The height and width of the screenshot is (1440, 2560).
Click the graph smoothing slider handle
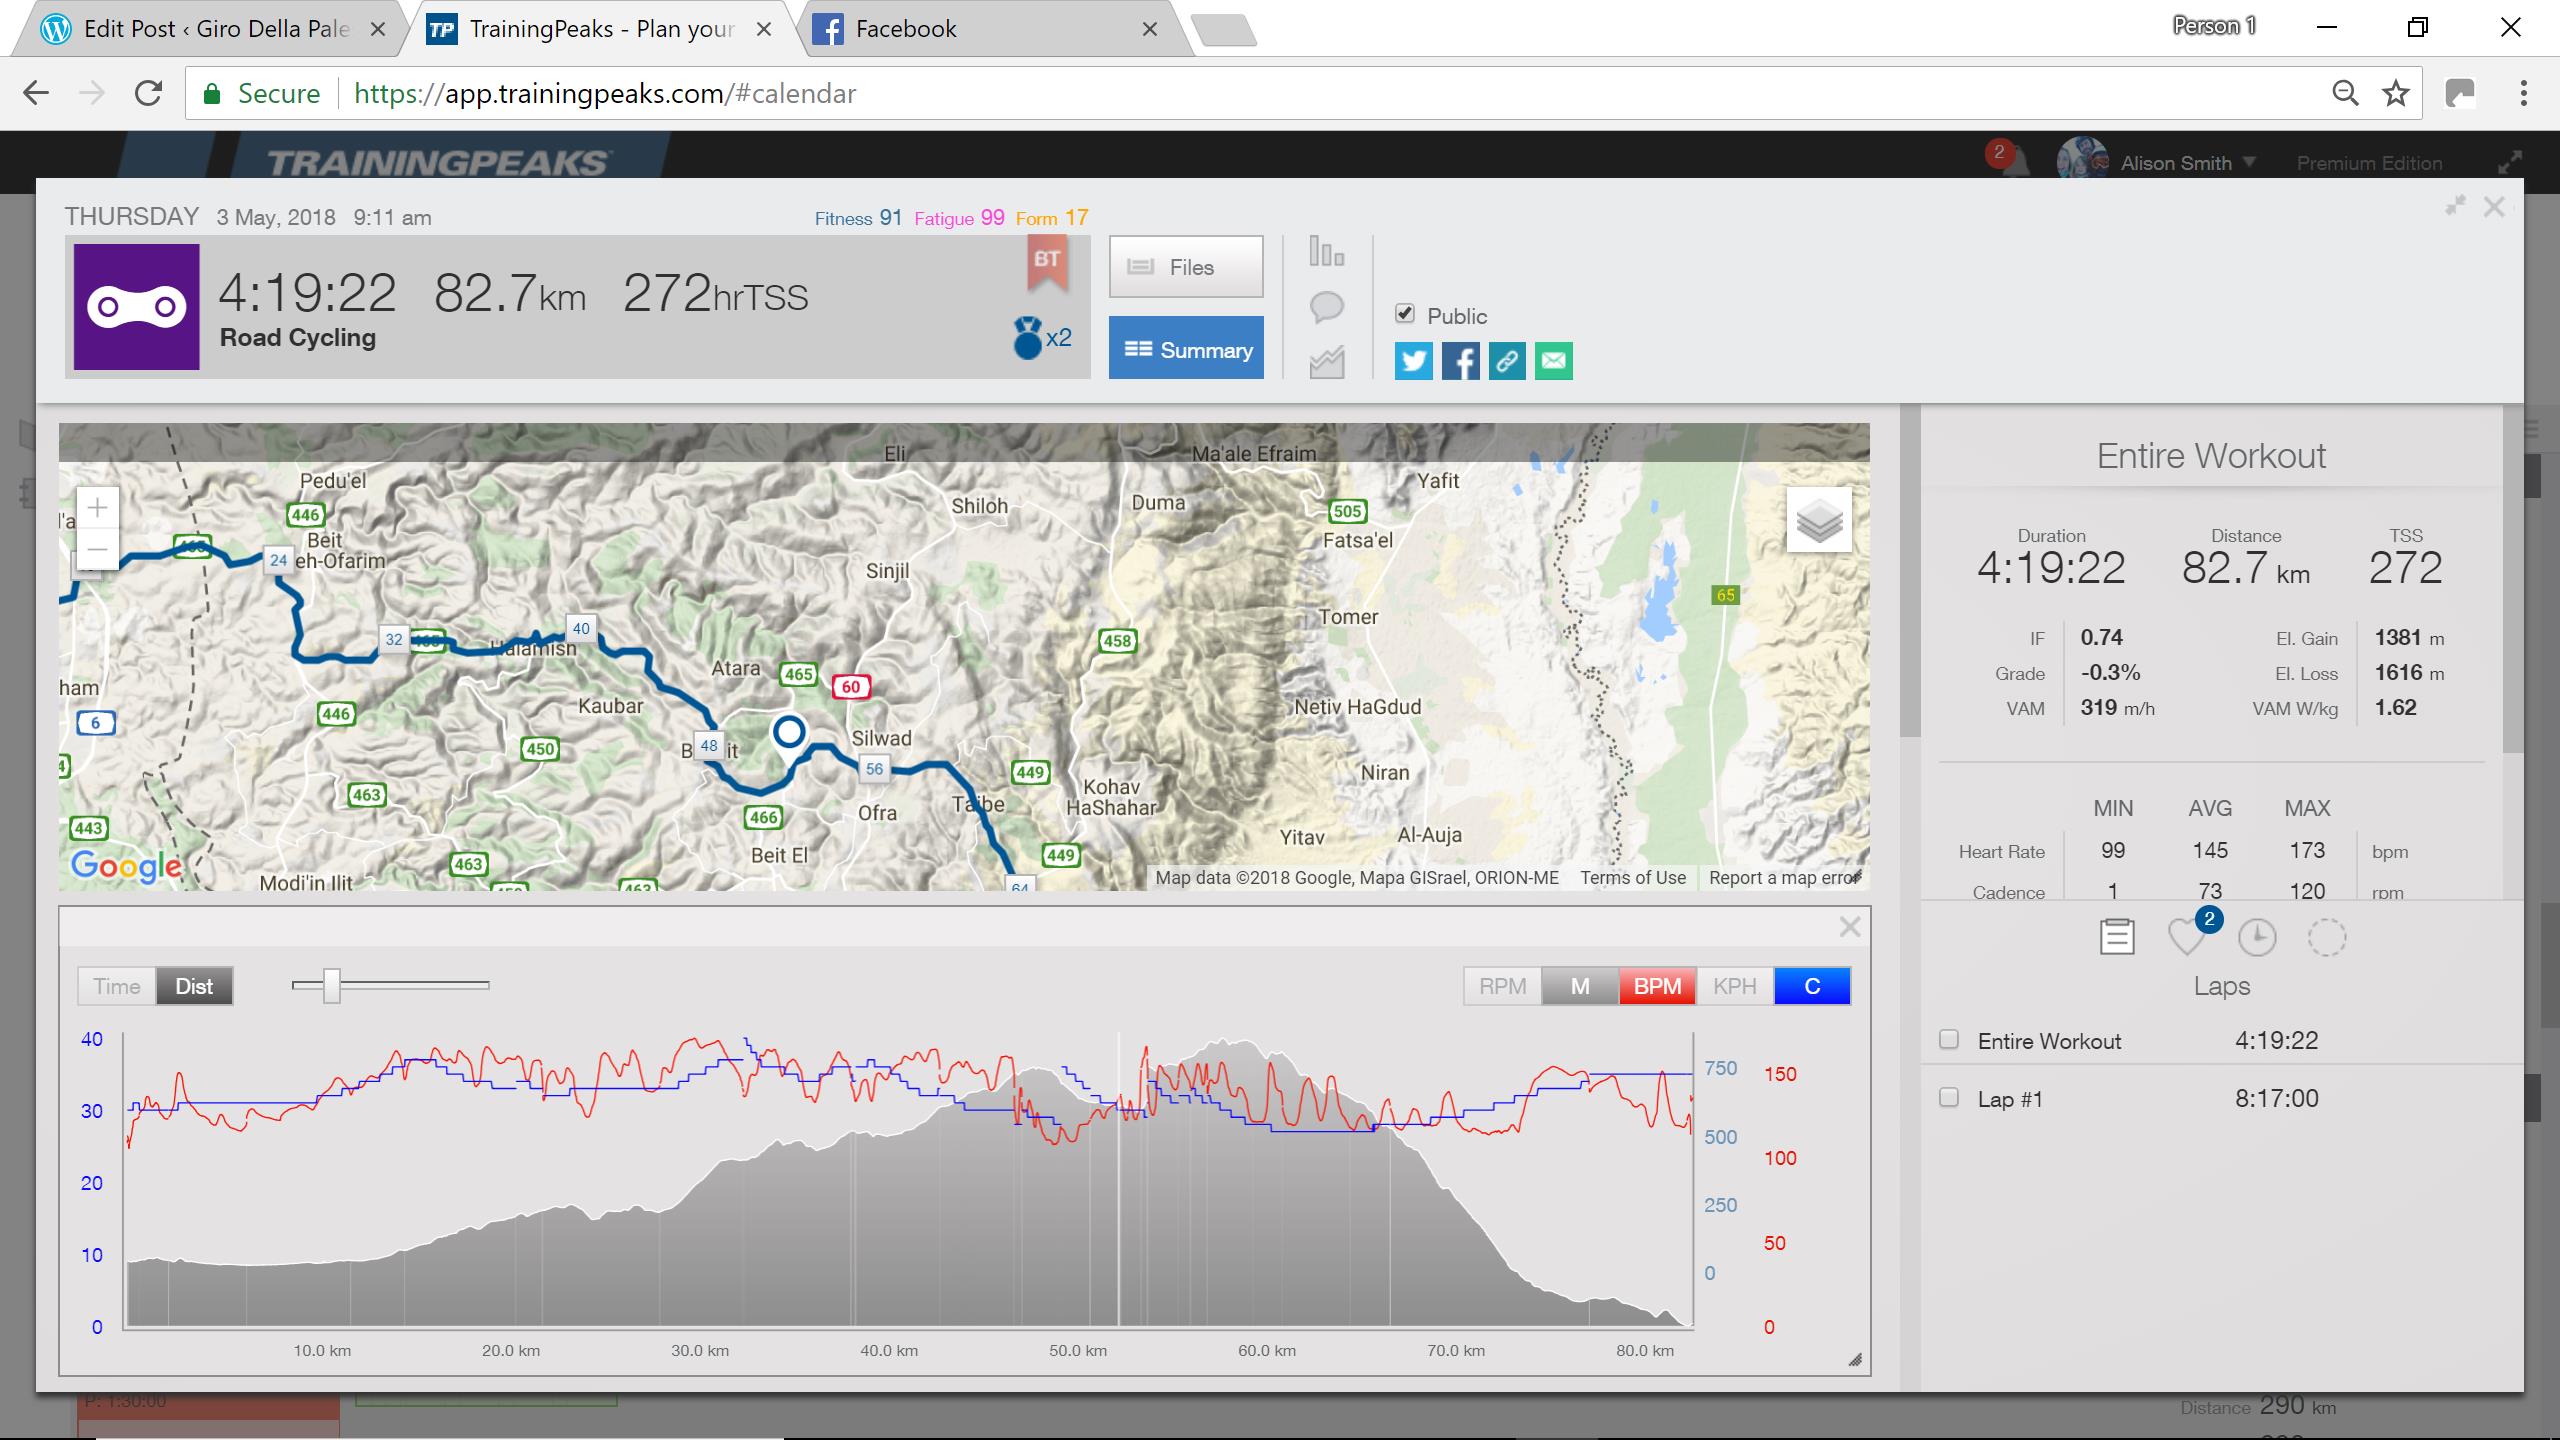(x=332, y=986)
